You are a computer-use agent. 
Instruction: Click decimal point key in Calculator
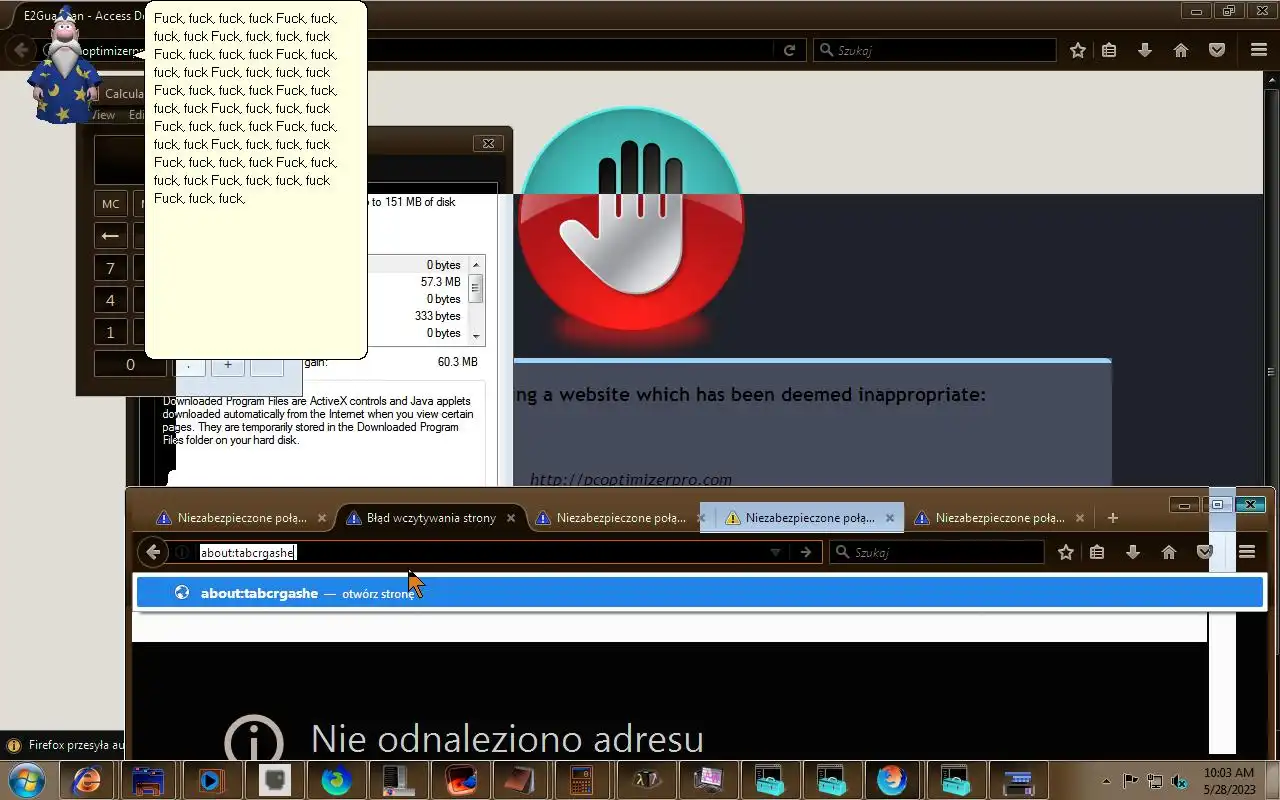click(x=189, y=365)
